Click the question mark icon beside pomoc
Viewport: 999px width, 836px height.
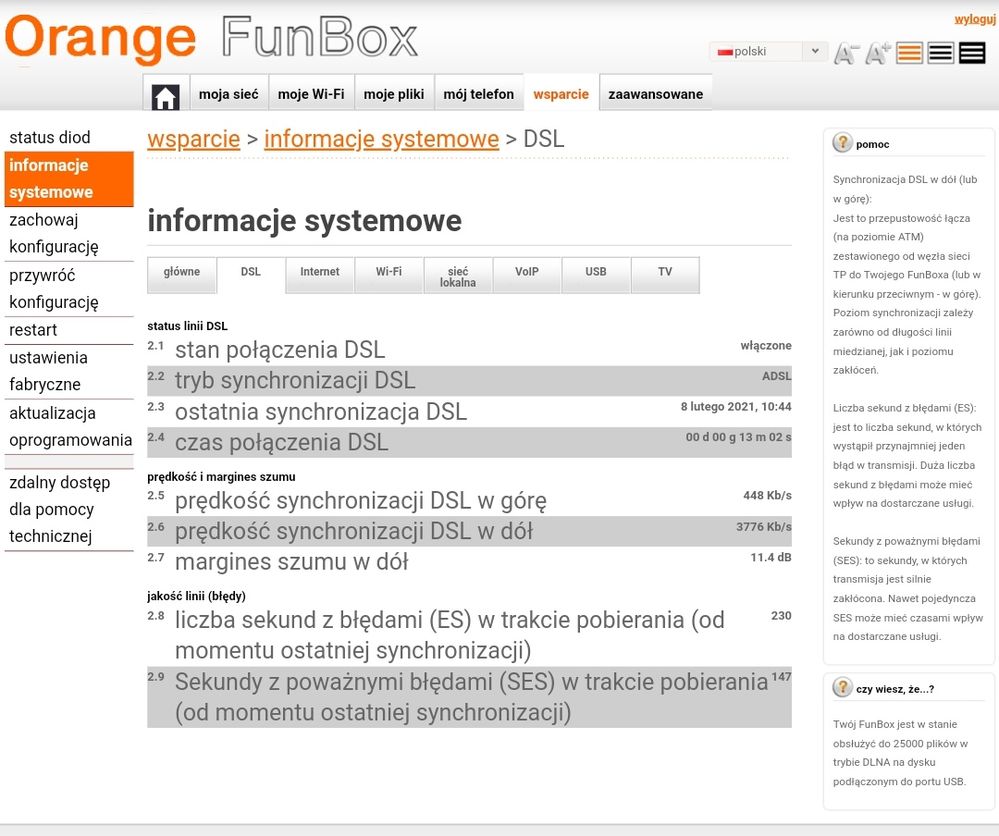point(842,143)
